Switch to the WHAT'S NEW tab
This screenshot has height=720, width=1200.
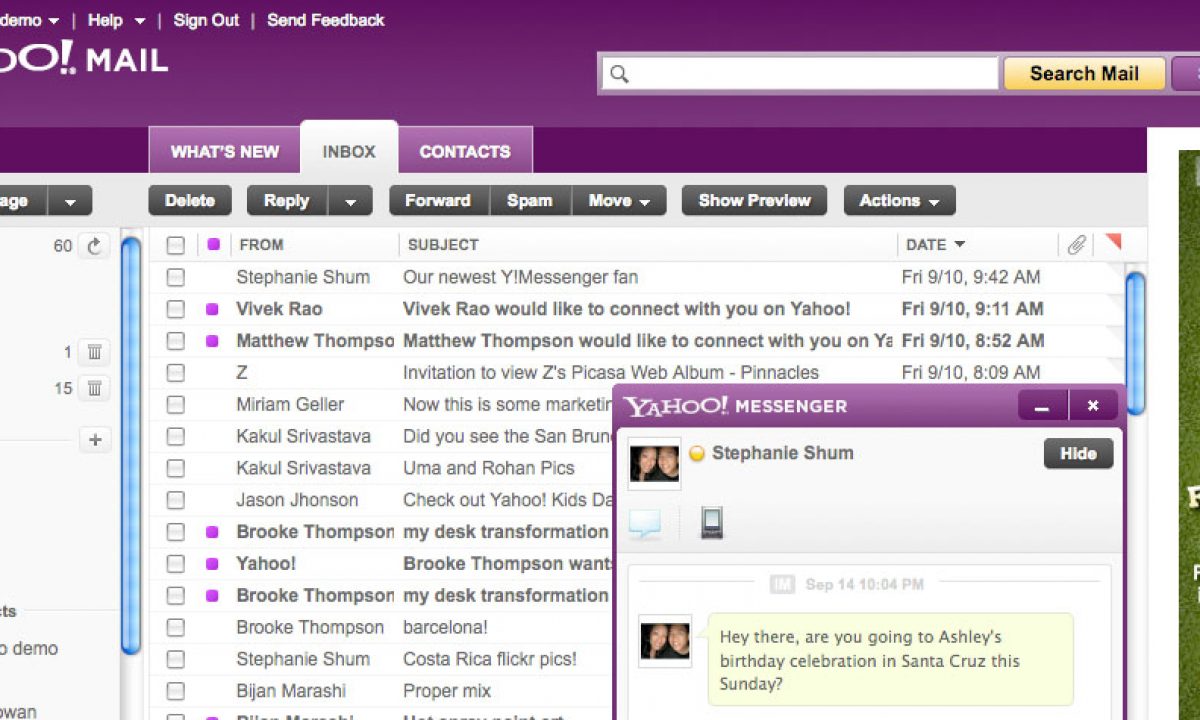(225, 151)
